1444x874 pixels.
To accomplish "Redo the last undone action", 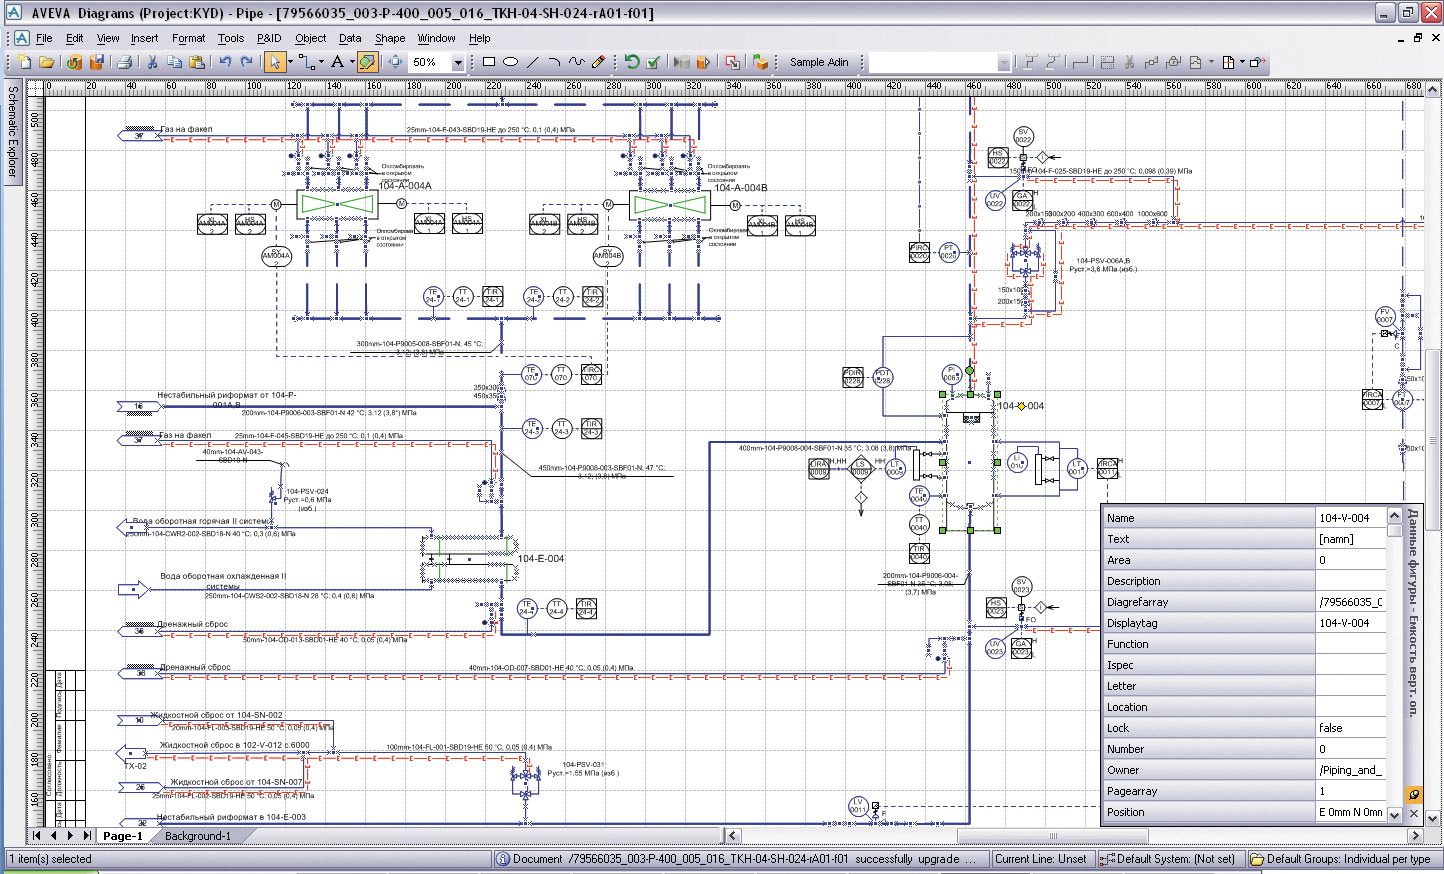I will (247, 62).
